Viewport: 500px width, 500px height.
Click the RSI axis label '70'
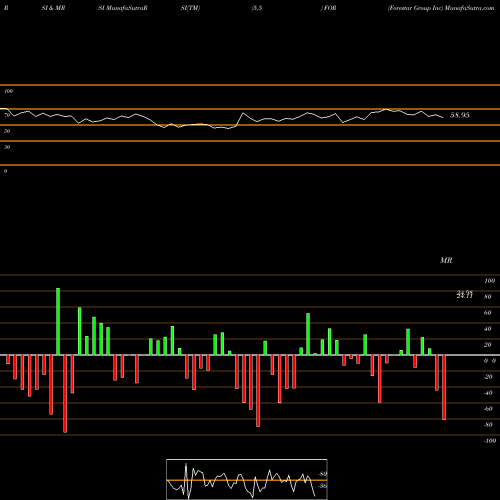(7, 115)
